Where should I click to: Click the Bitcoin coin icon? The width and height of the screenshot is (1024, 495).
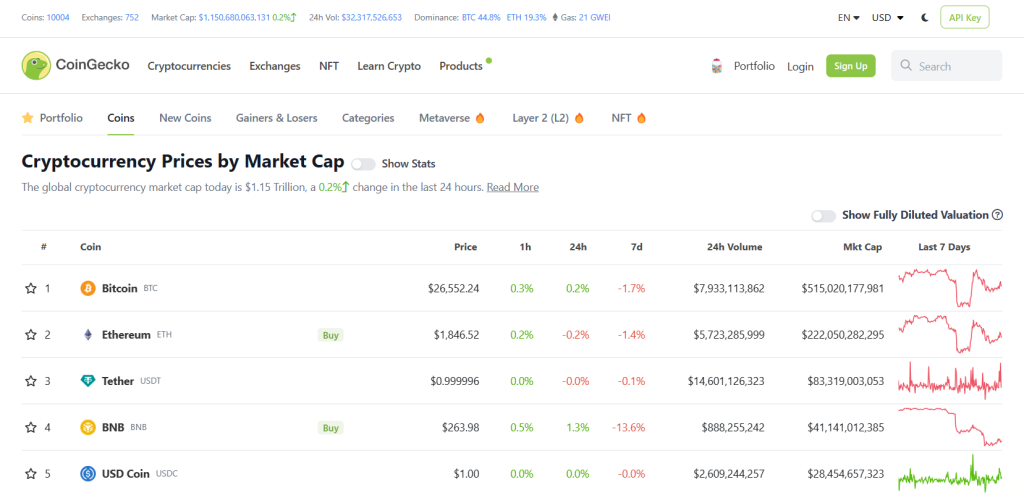coord(88,288)
